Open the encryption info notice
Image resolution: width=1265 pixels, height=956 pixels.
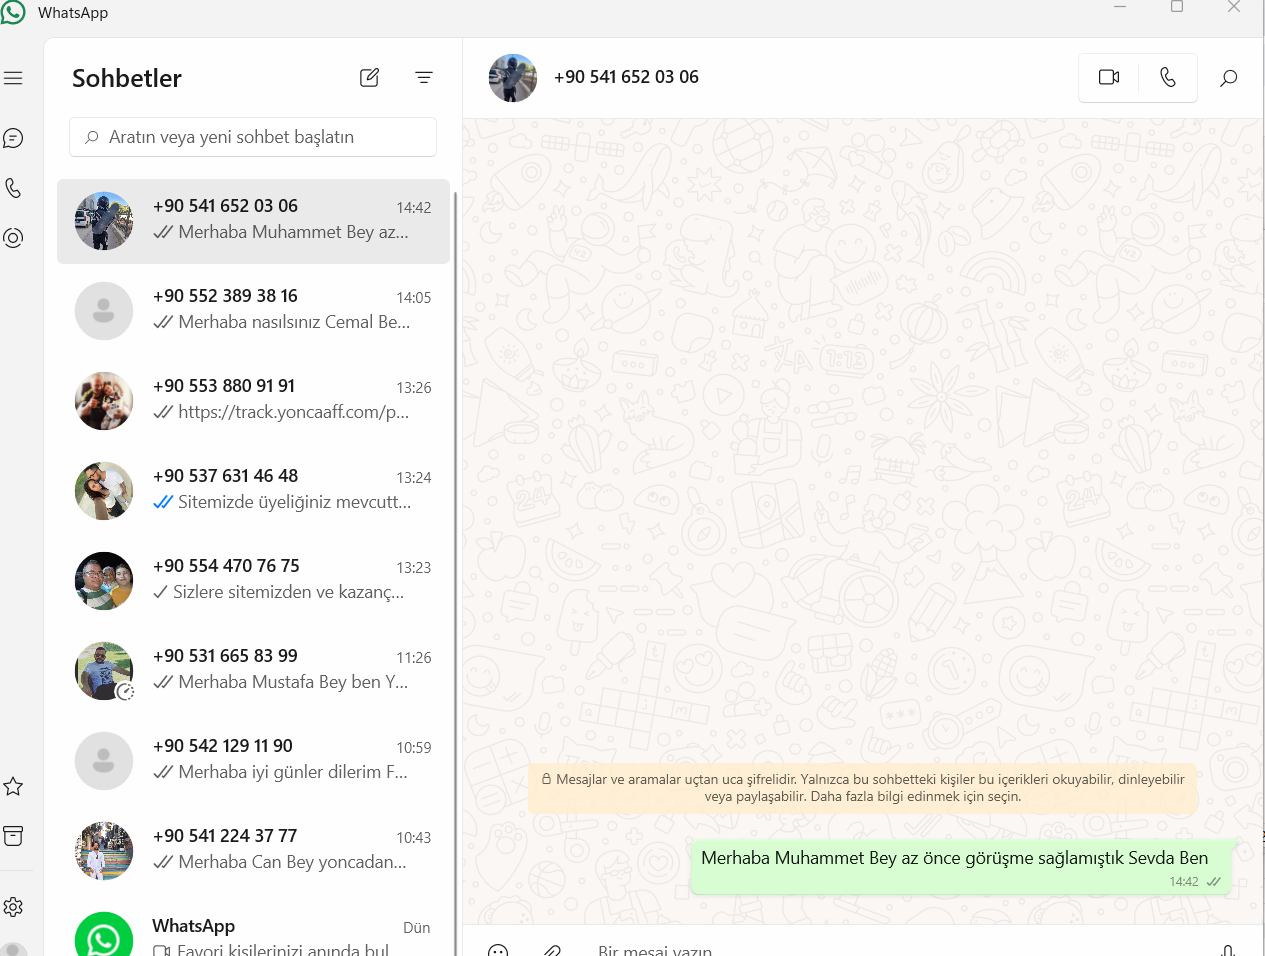tap(863, 788)
